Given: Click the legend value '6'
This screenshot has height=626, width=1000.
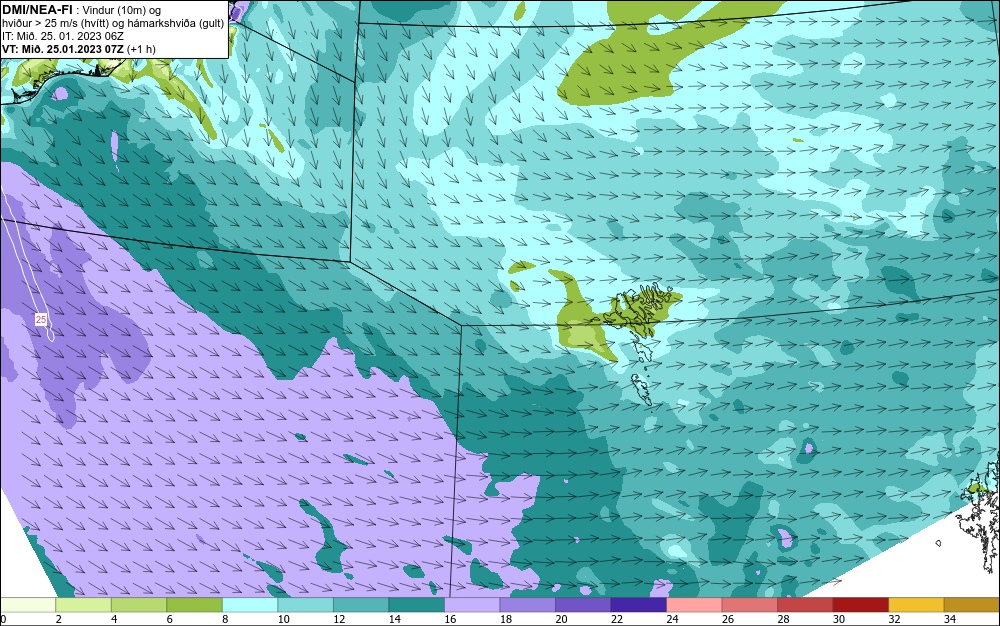Looking at the screenshot, I should click(x=170, y=619).
